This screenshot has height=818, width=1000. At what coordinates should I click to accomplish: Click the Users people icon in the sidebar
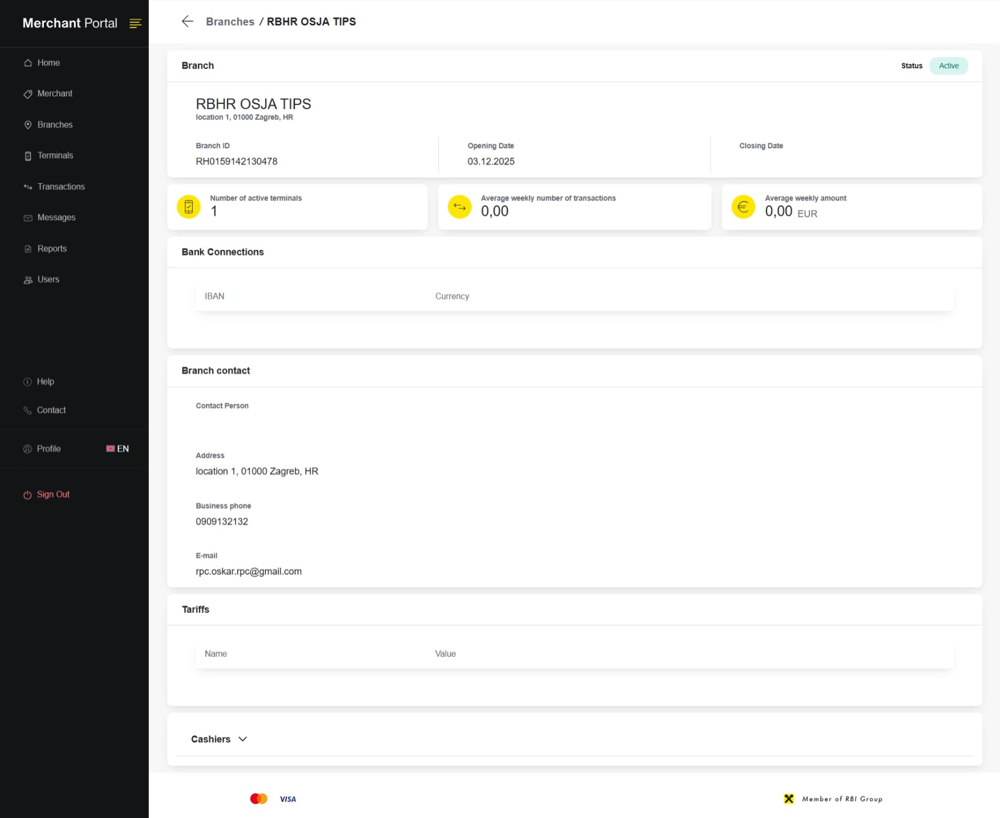click(x=27, y=279)
